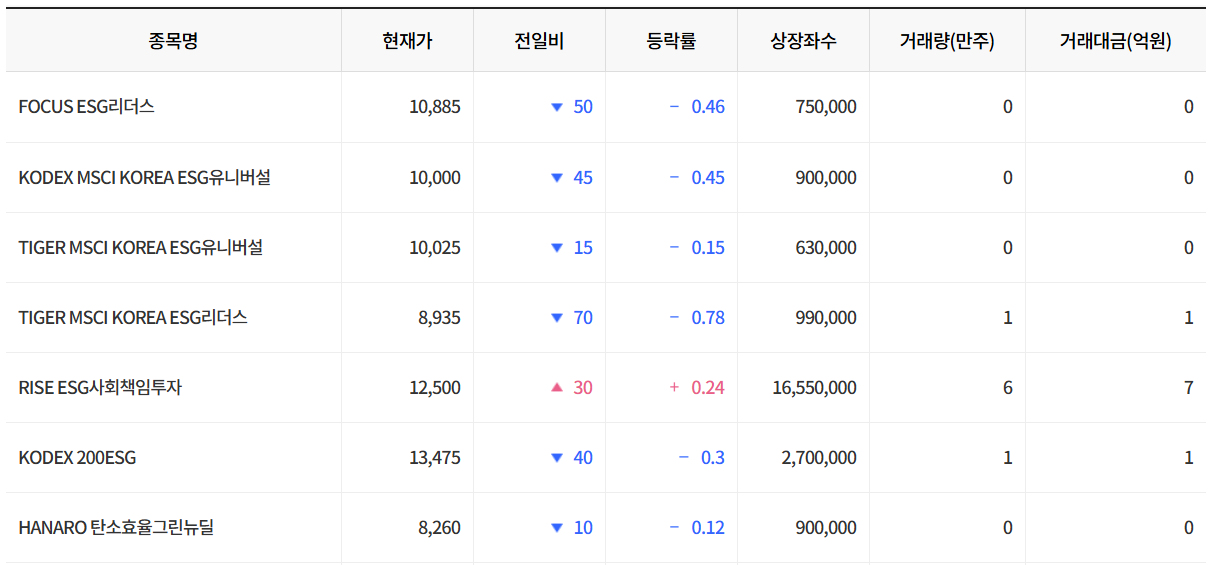Open the HANARO 탄소효율그린뉴딜 link

[x=116, y=527]
